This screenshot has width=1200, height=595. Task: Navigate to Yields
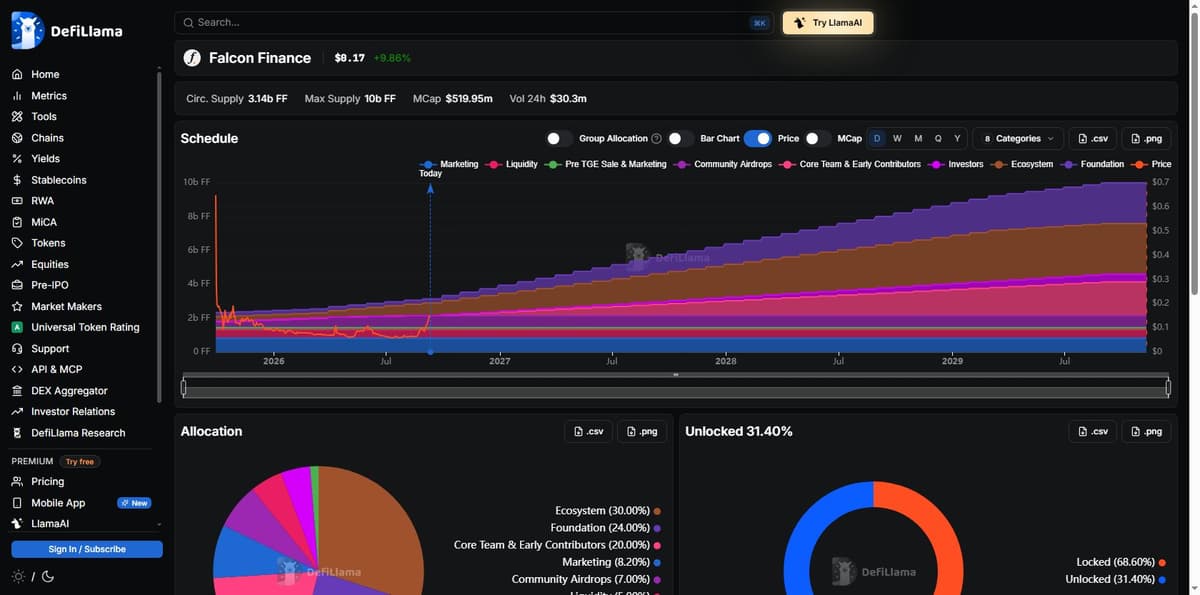point(45,159)
